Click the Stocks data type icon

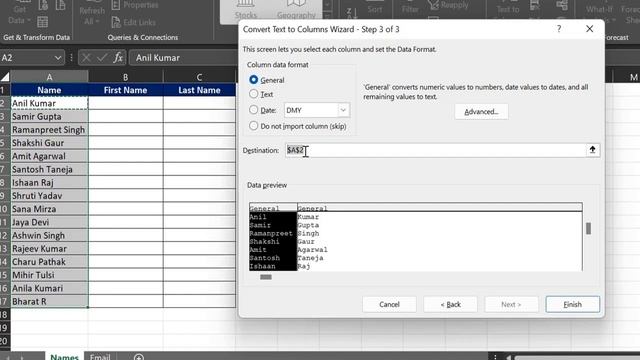[246, 10]
